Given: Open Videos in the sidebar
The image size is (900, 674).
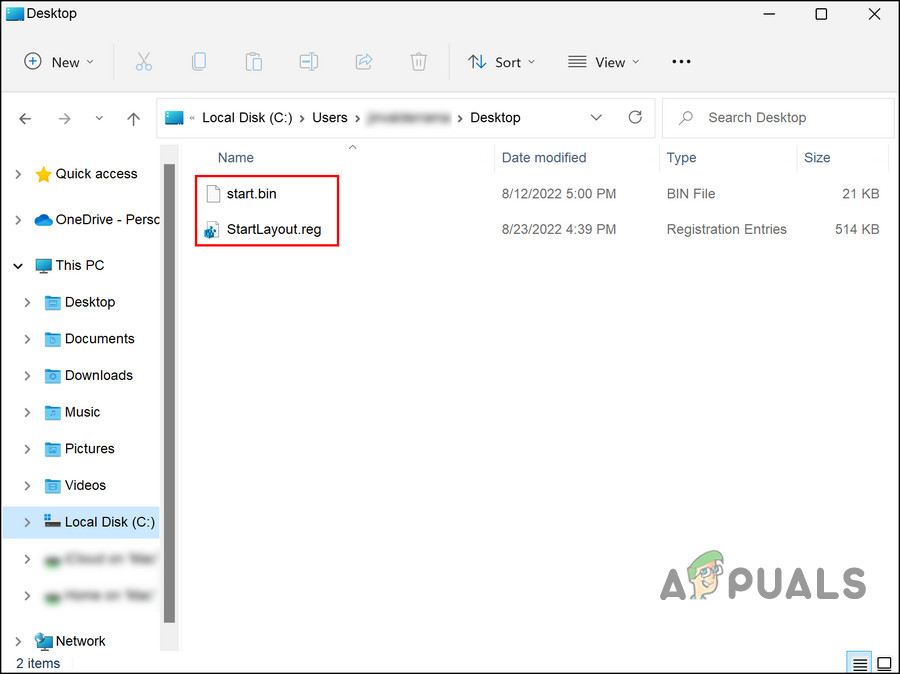Looking at the screenshot, I should tap(85, 486).
